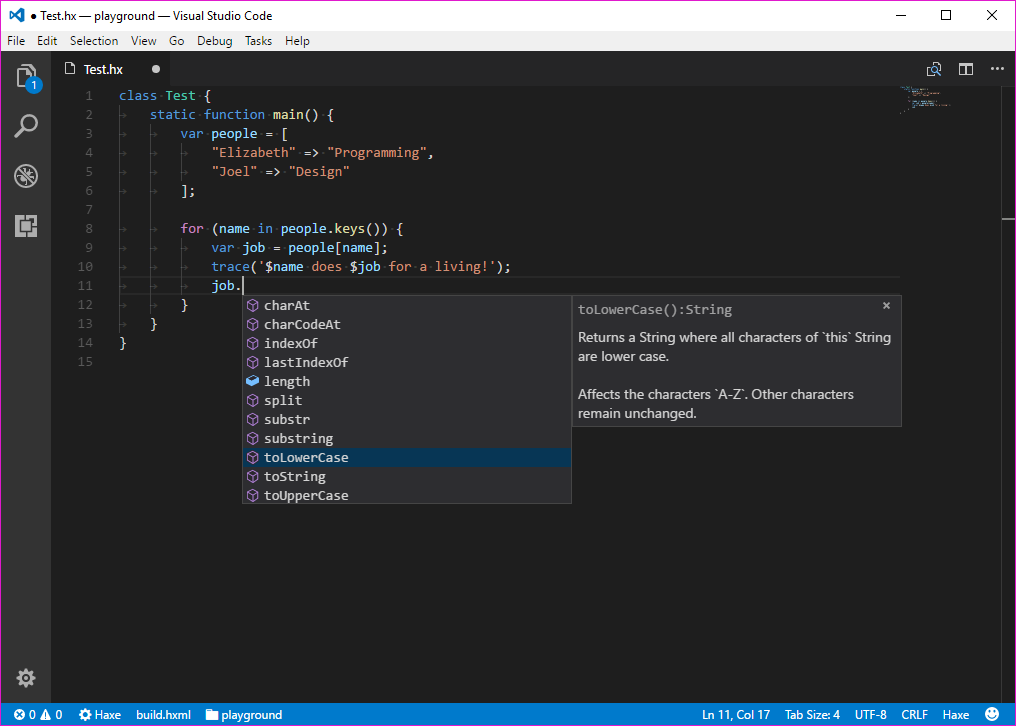This screenshot has width=1016, height=726.
Task: Click build.hxml in the status bar
Action: [163, 714]
